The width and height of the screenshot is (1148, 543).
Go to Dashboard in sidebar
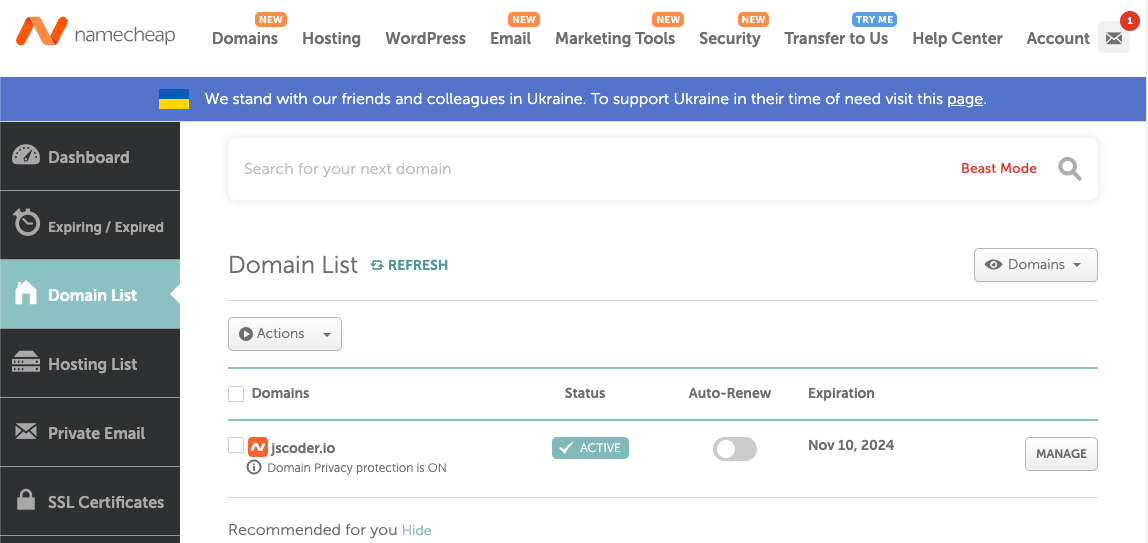[x=89, y=156]
